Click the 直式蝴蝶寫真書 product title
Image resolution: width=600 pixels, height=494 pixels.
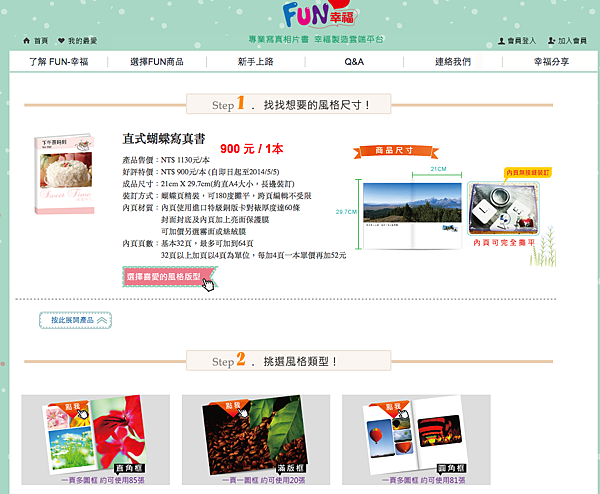coord(164,139)
